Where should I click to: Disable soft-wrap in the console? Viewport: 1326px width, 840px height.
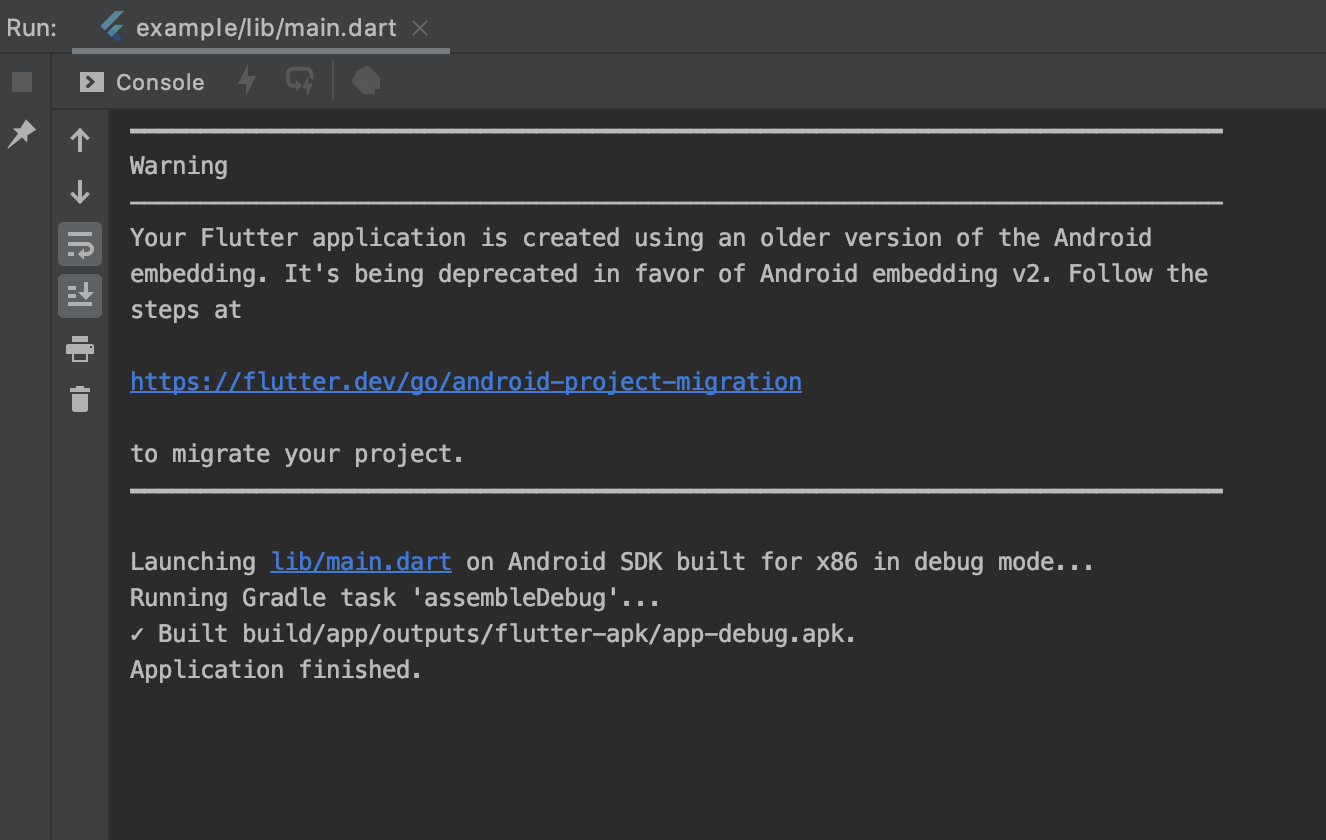tap(80, 244)
